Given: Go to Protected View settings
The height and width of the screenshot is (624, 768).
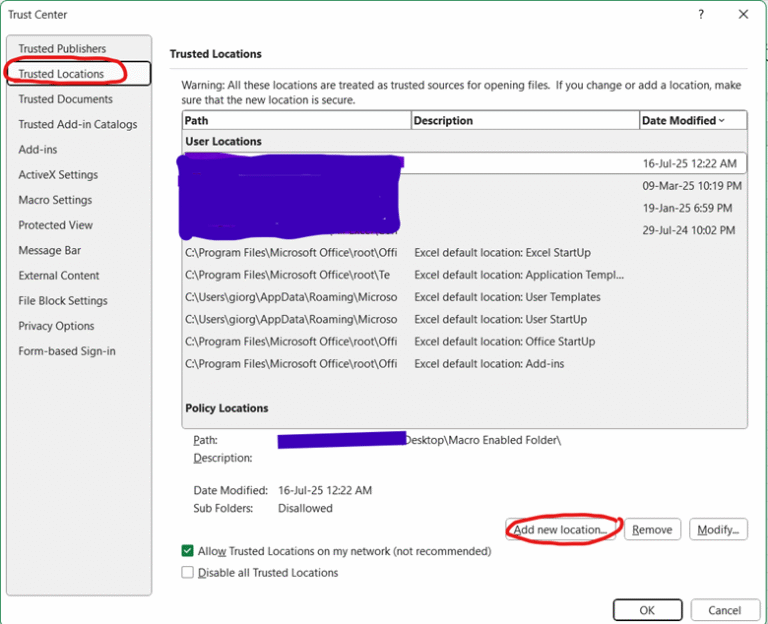Looking at the screenshot, I should point(55,225).
